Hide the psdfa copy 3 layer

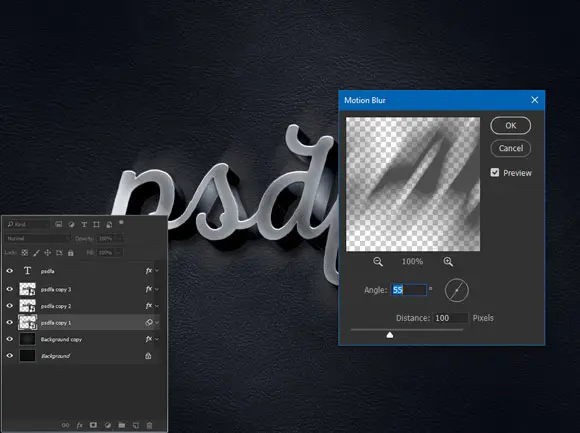(10, 289)
